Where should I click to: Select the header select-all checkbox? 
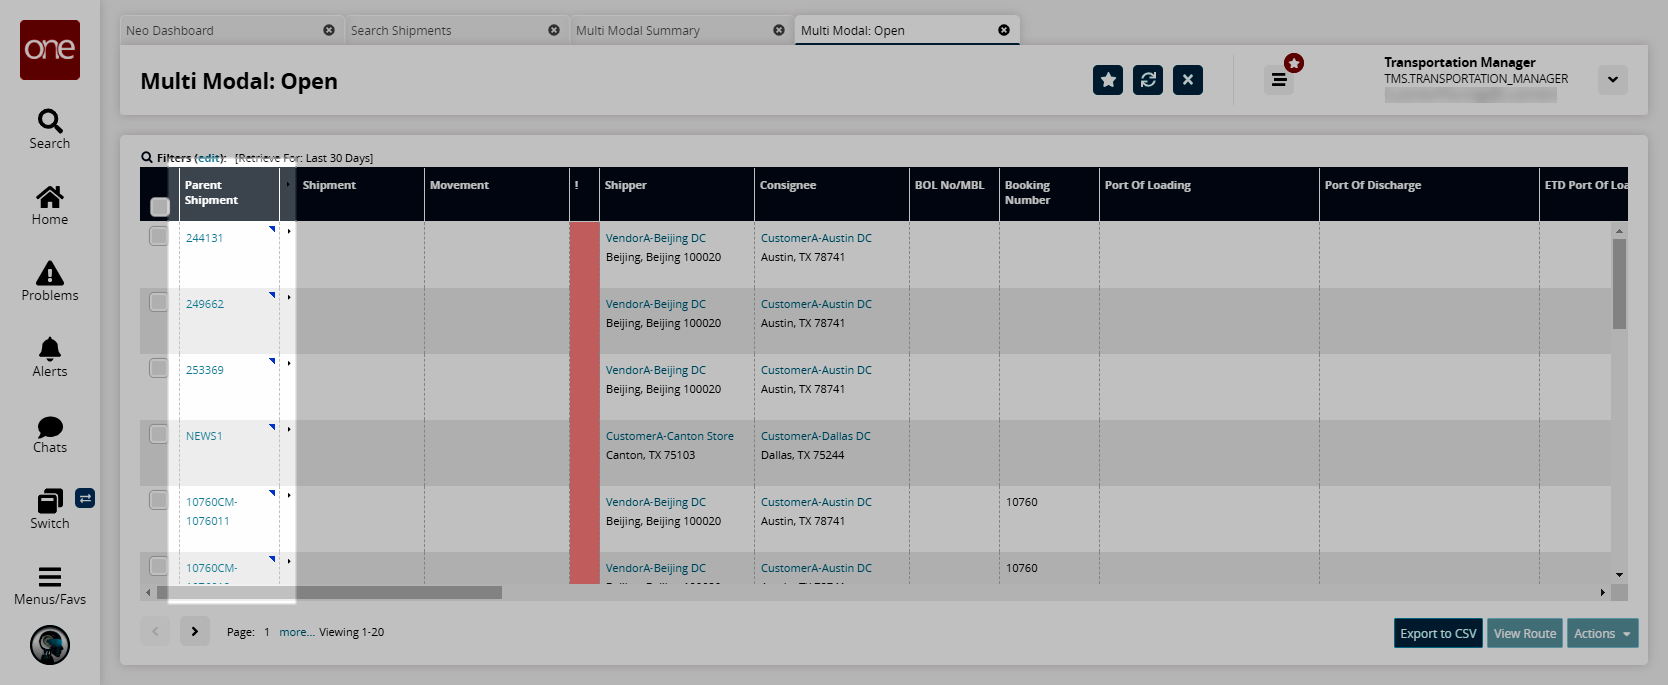point(160,207)
